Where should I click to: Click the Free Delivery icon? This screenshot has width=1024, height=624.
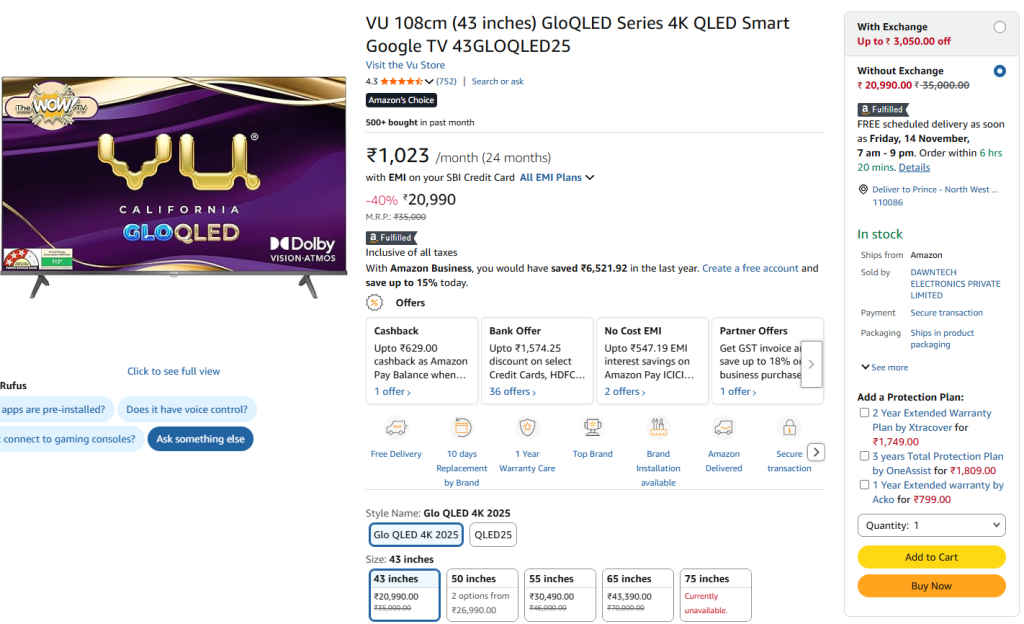[x=396, y=426]
